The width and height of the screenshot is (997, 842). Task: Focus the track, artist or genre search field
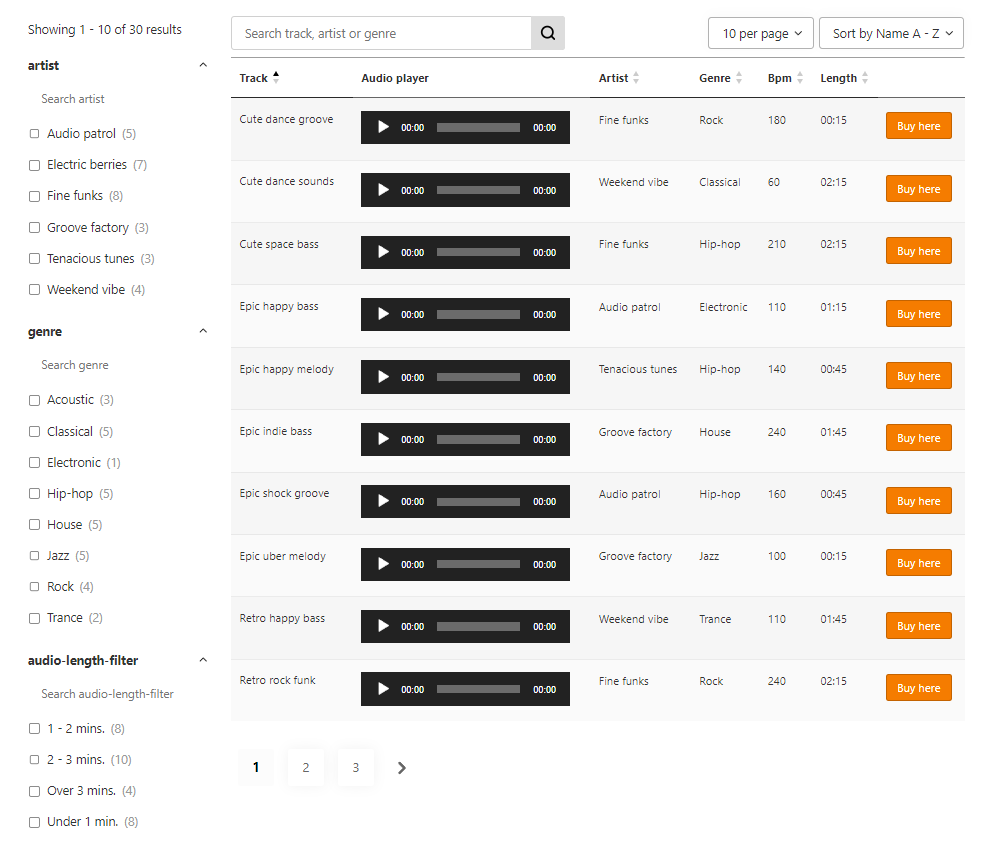click(382, 33)
